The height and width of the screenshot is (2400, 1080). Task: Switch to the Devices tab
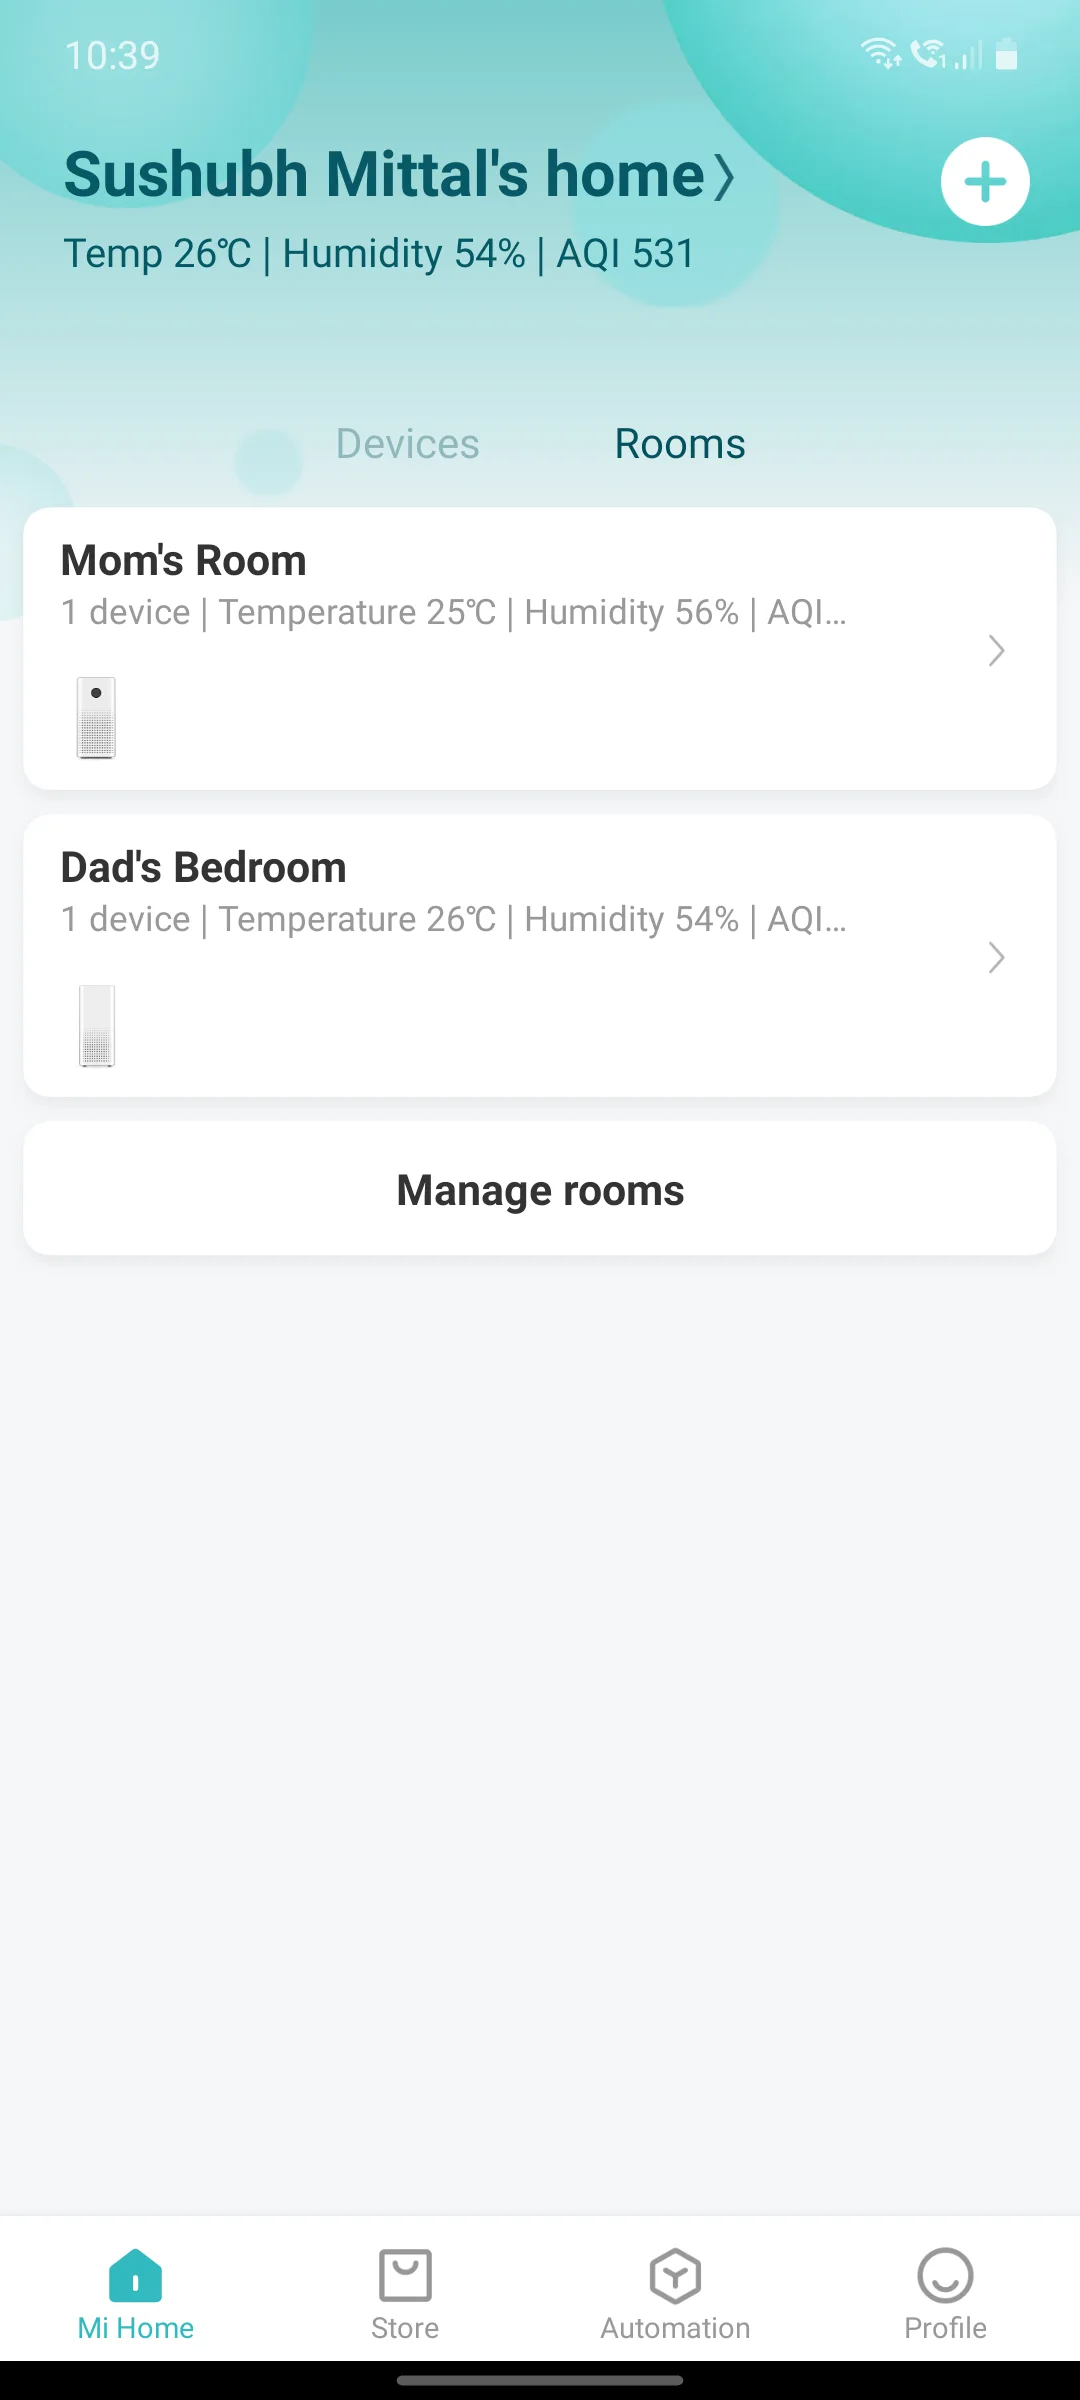point(407,444)
